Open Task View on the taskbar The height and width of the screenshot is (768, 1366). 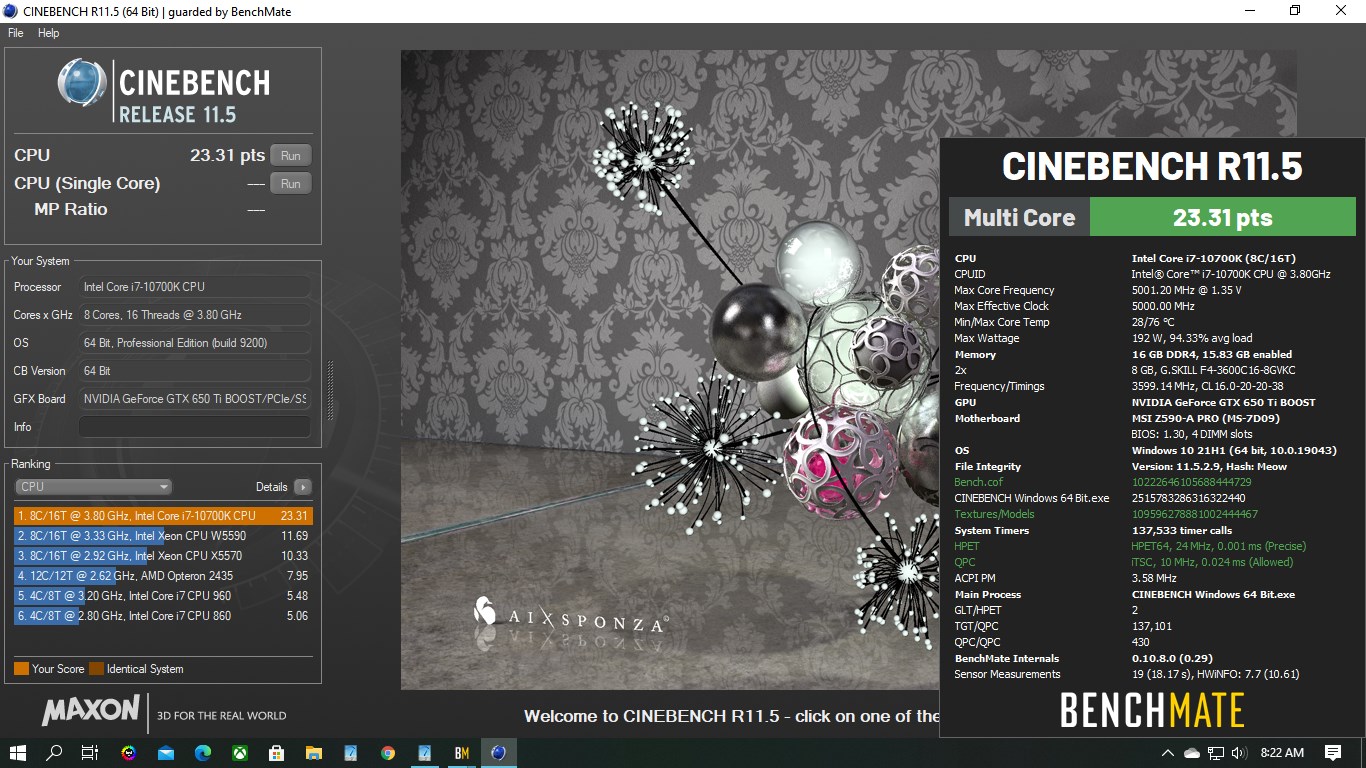(90, 752)
